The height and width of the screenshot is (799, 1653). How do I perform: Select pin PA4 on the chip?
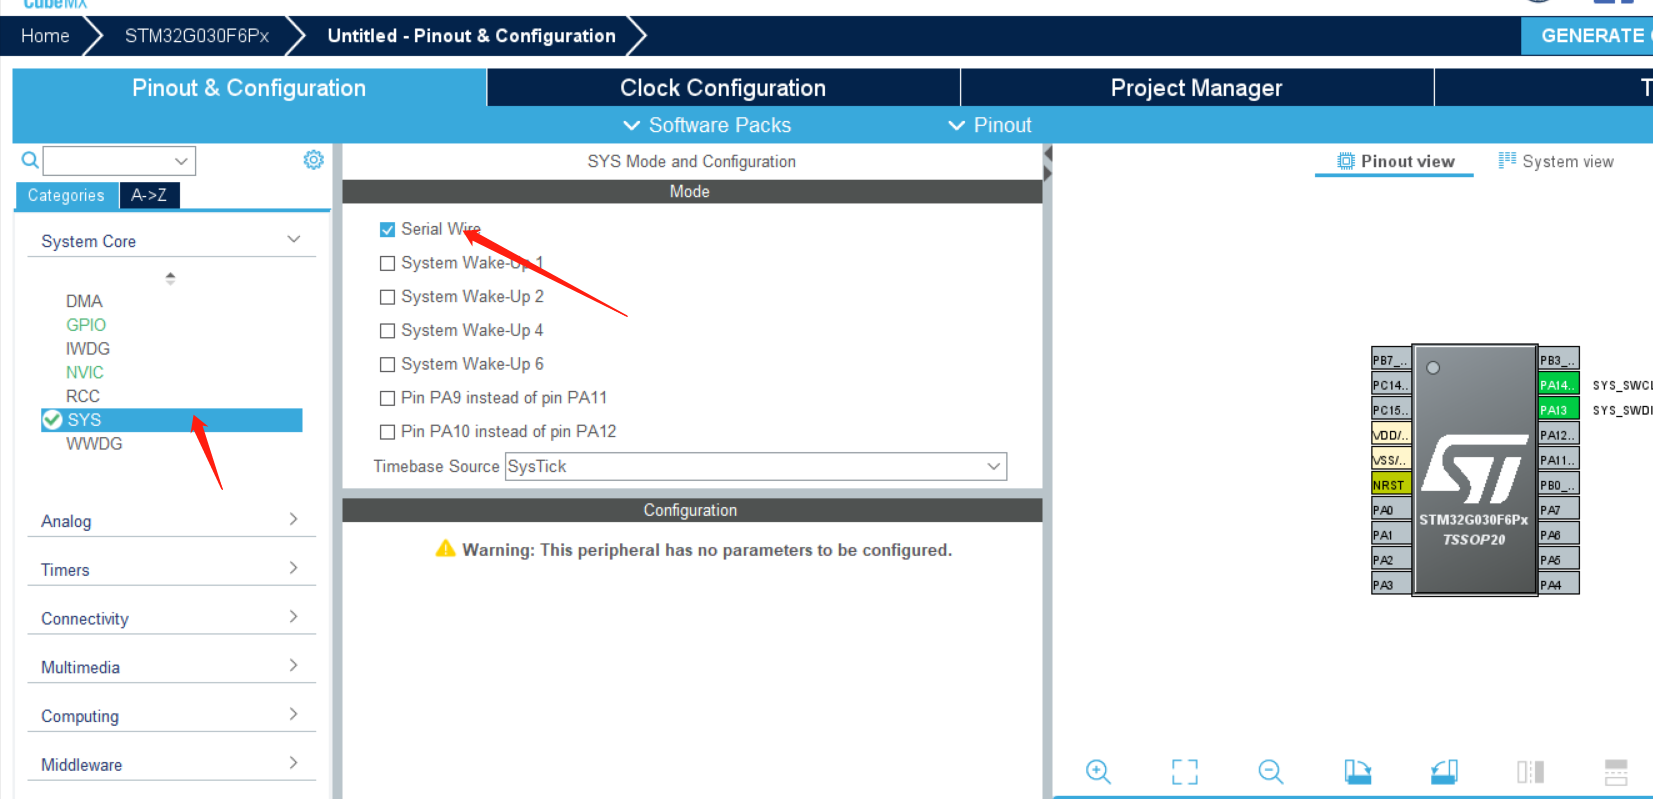[x=1558, y=584]
